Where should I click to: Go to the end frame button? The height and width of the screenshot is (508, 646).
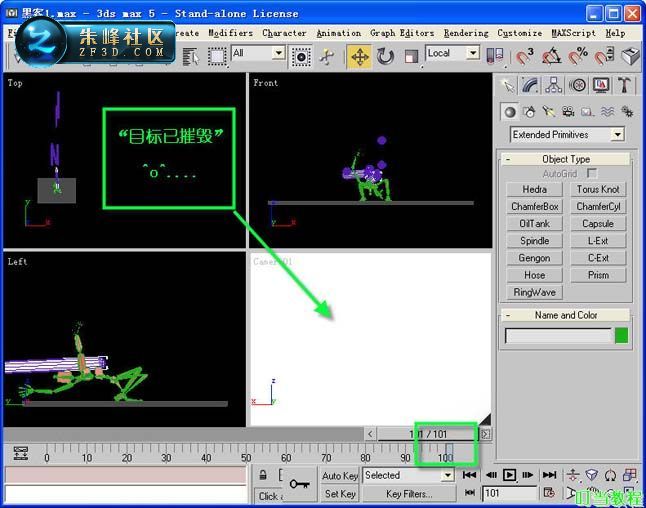coord(549,475)
